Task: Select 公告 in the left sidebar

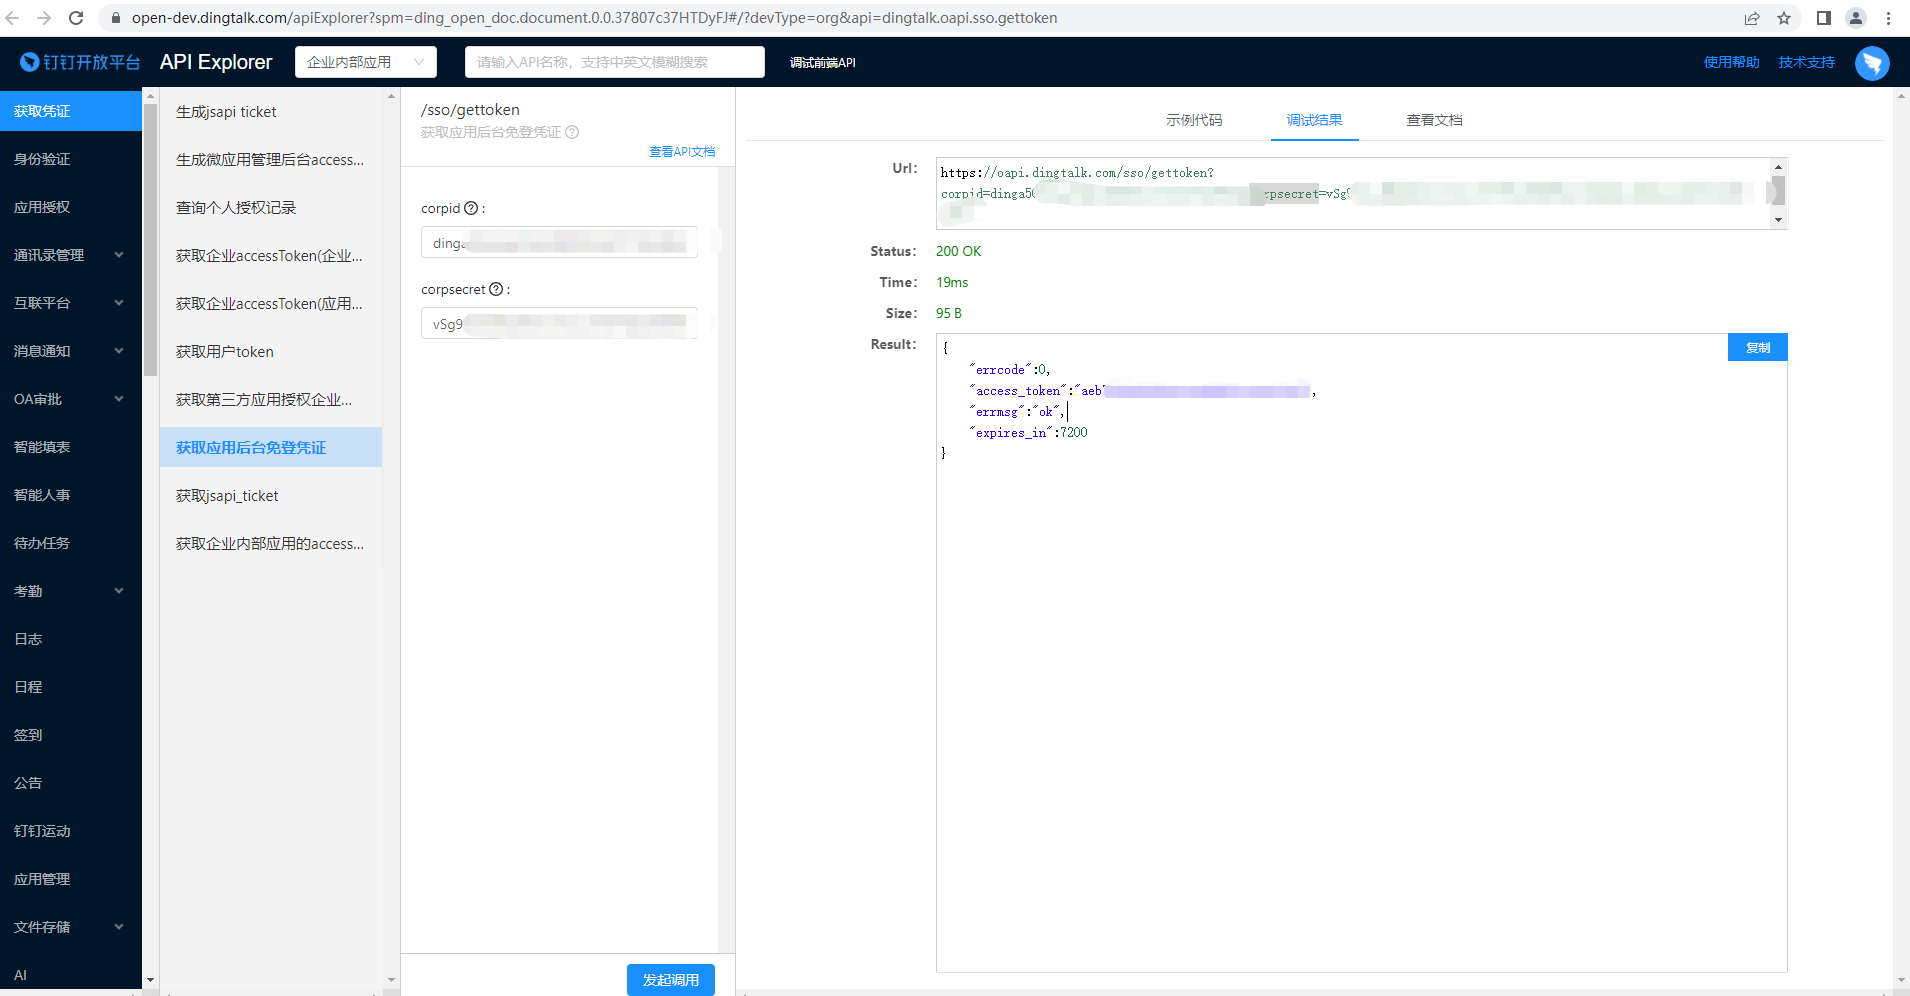Action: pos(70,783)
